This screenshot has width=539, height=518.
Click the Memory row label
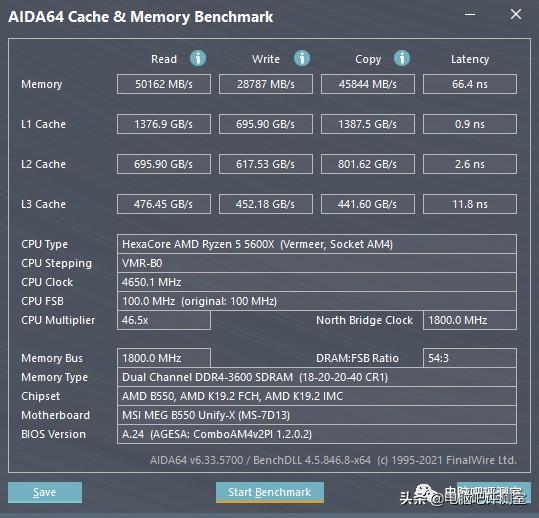pyautogui.click(x=42, y=84)
